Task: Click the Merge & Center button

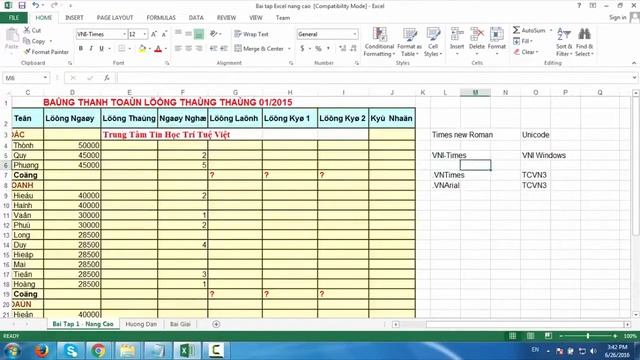Action: click(259, 49)
